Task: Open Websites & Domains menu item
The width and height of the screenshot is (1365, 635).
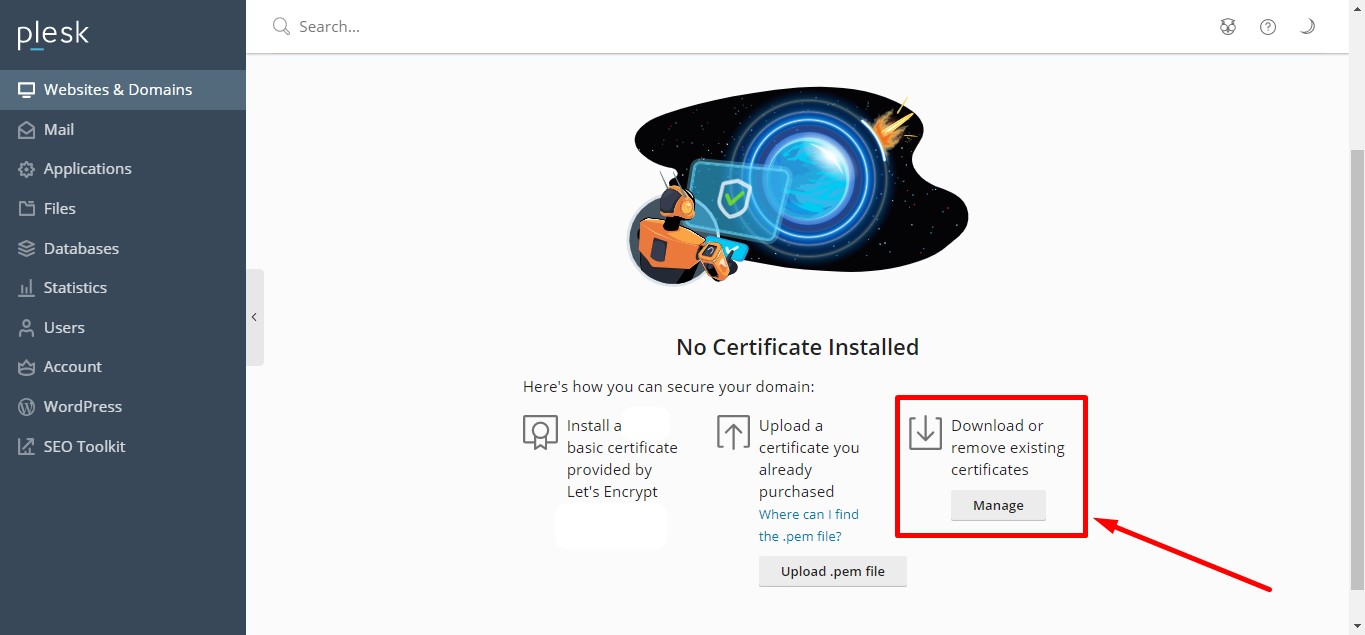Action: [123, 90]
